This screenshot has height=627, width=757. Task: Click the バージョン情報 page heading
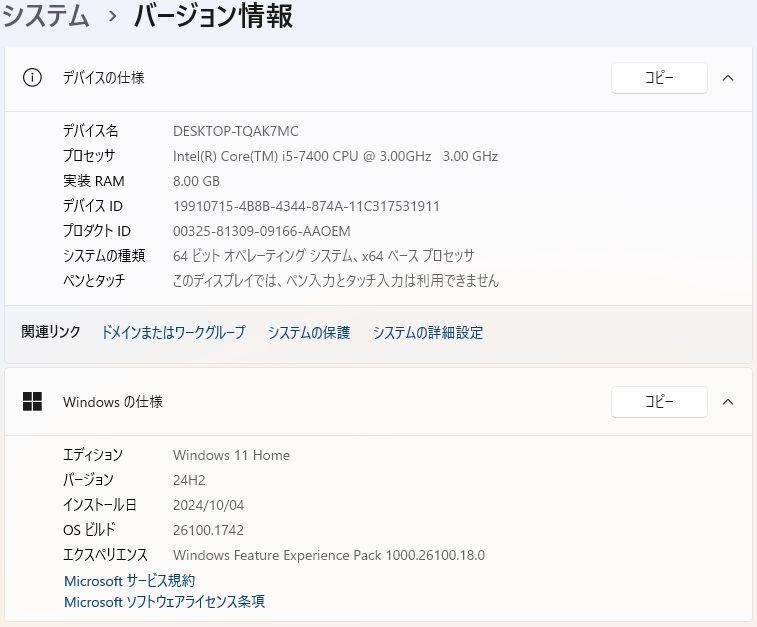(213, 15)
